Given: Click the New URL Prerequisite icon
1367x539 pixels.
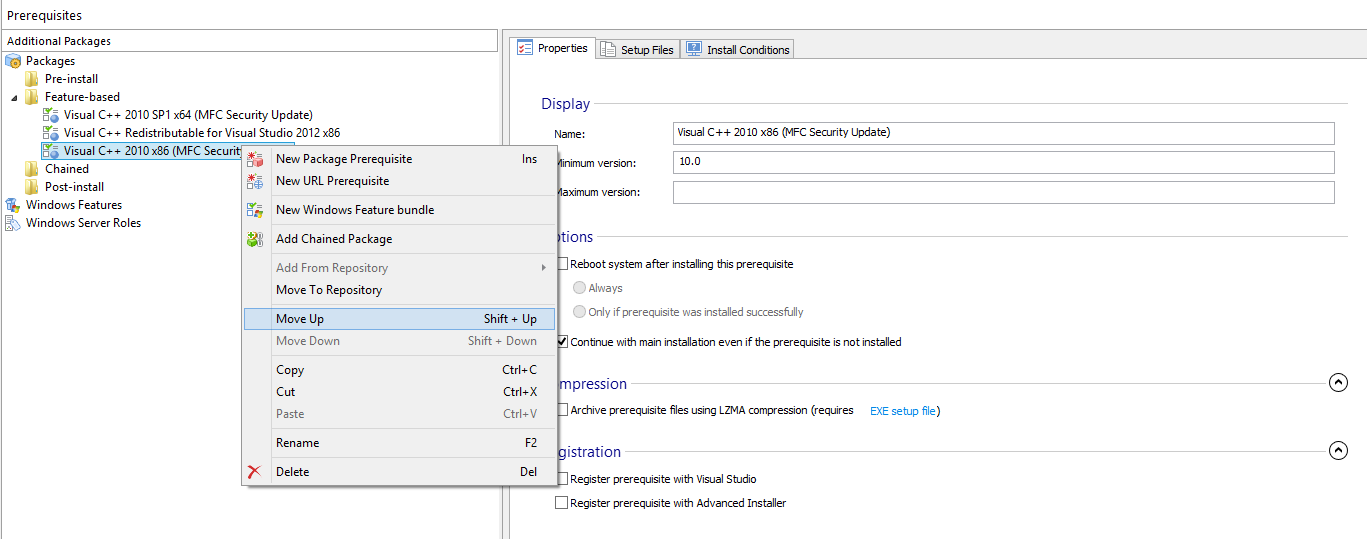Looking at the screenshot, I should 255,181.
